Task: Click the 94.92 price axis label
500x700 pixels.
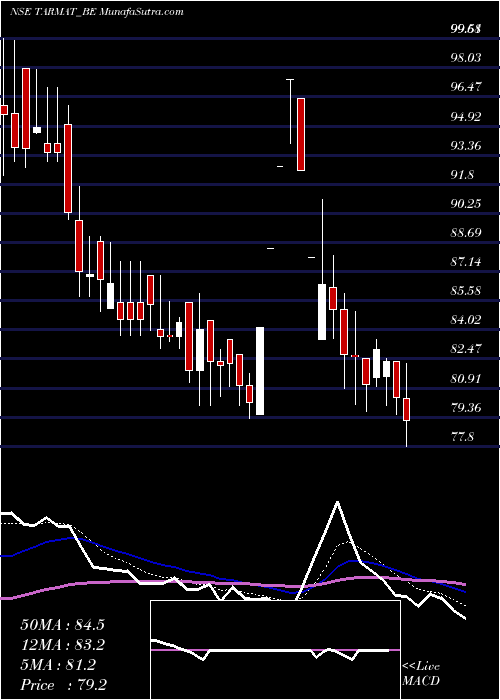Action: click(x=466, y=117)
